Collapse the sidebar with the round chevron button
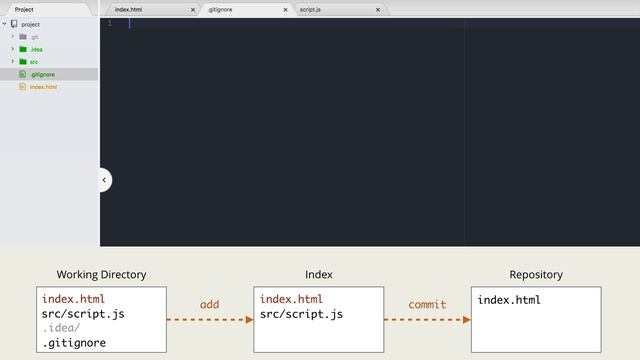 tap(104, 180)
